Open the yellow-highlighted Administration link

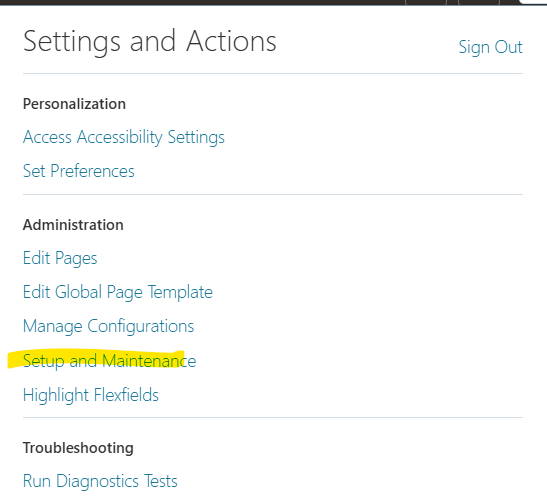[x=110, y=360]
